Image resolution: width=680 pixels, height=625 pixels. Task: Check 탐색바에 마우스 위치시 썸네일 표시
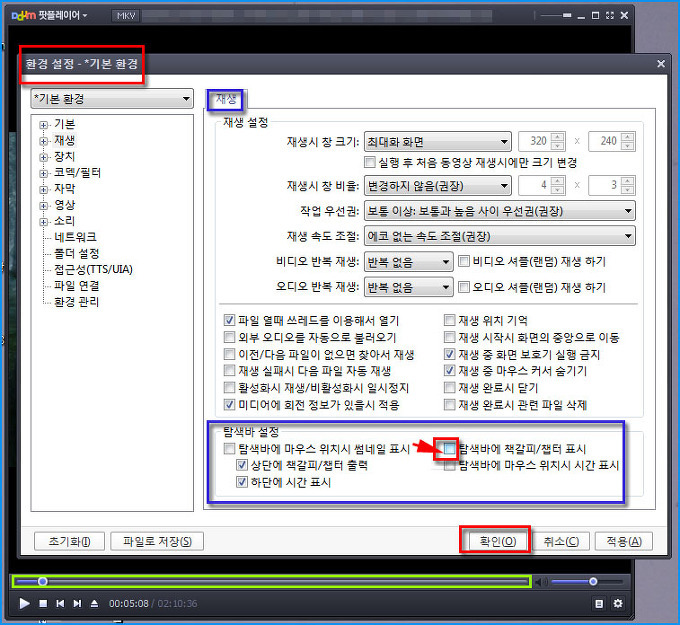(229, 448)
